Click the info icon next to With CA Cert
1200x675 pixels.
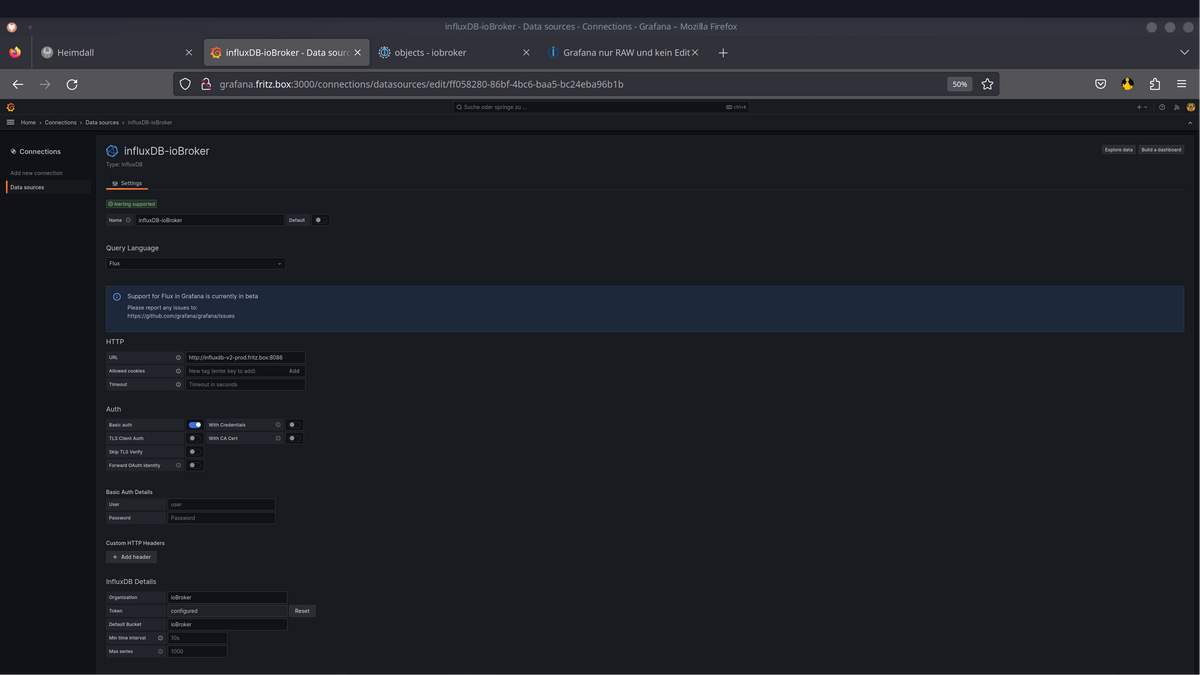(278, 438)
